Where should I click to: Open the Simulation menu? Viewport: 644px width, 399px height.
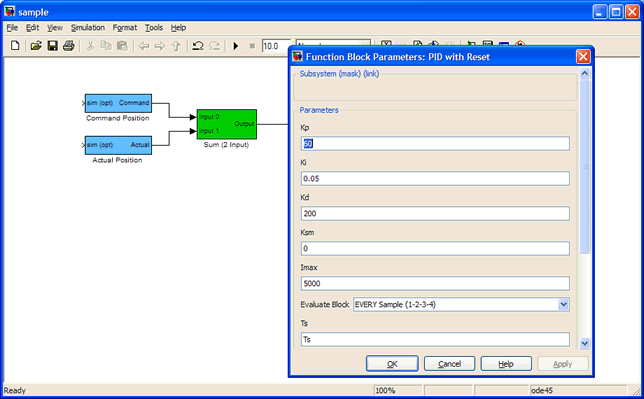[x=87, y=28]
